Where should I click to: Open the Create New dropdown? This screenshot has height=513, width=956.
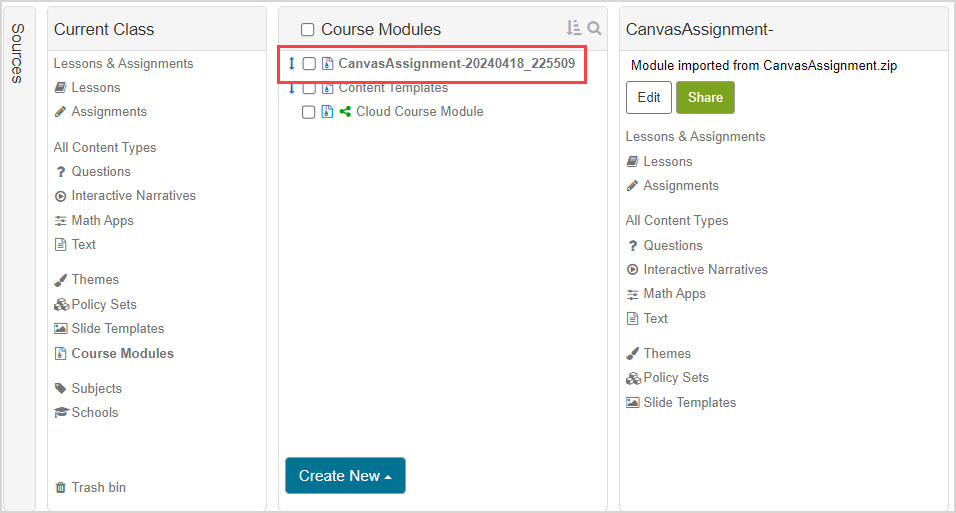click(x=345, y=476)
